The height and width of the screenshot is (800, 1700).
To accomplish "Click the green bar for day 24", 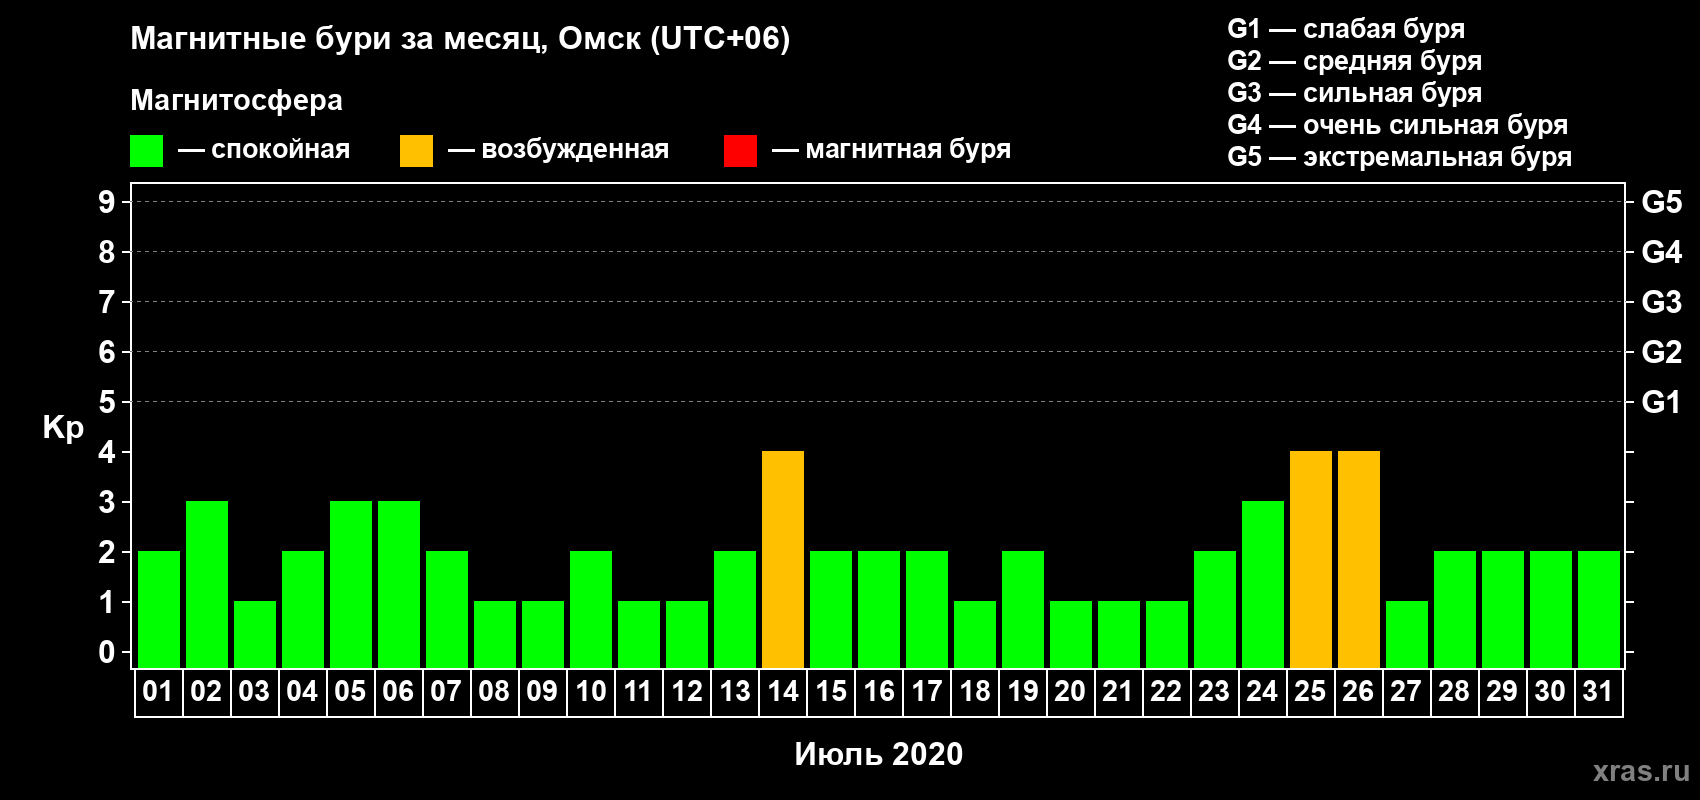I will click(1263, 584).
